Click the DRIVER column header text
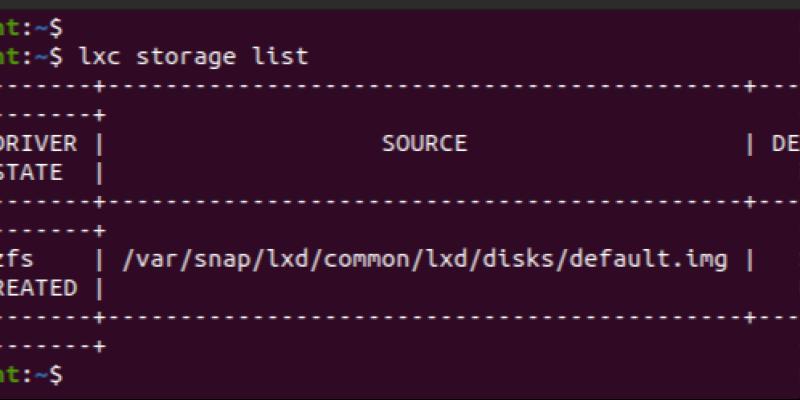 (38, 143)
